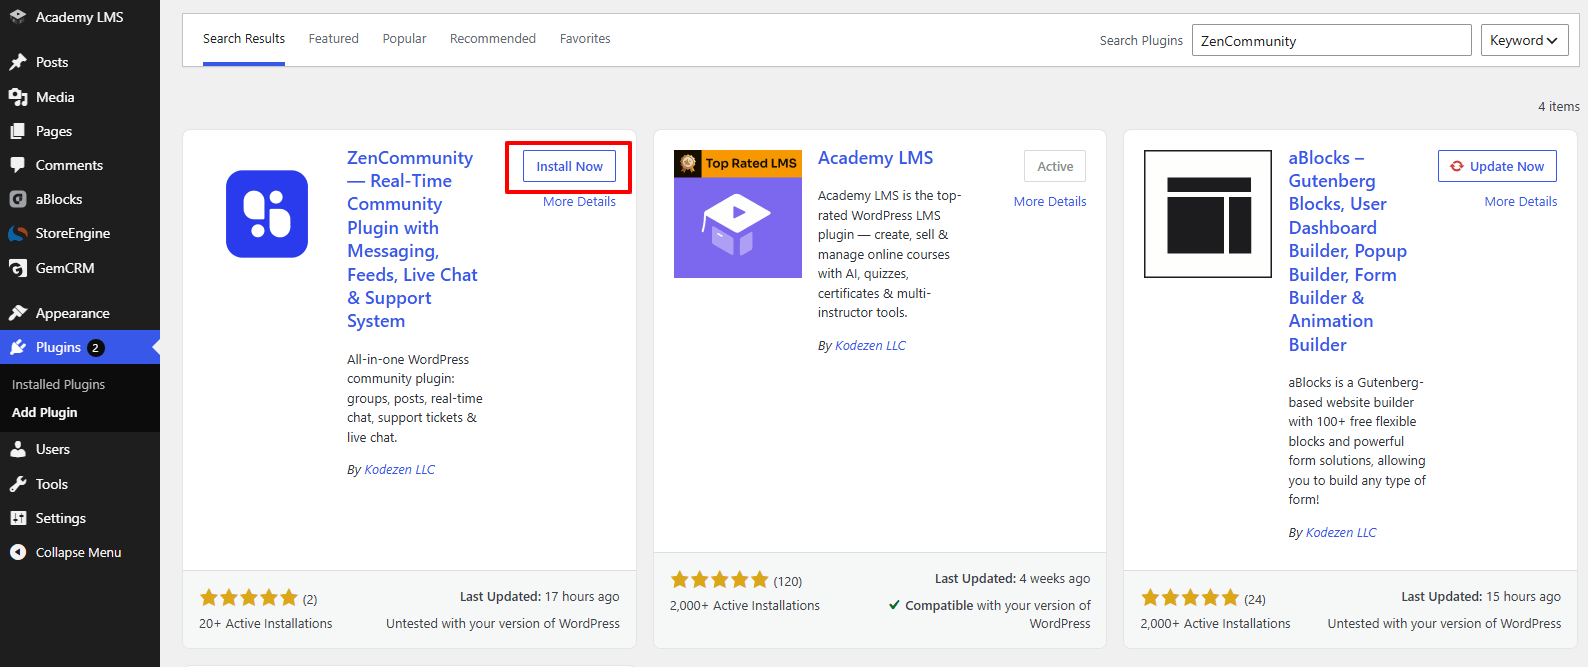Screen dimensions: 1588x667
Task: Click the Posts pin icon in sidebar
Action: click(x=18, y=62)
